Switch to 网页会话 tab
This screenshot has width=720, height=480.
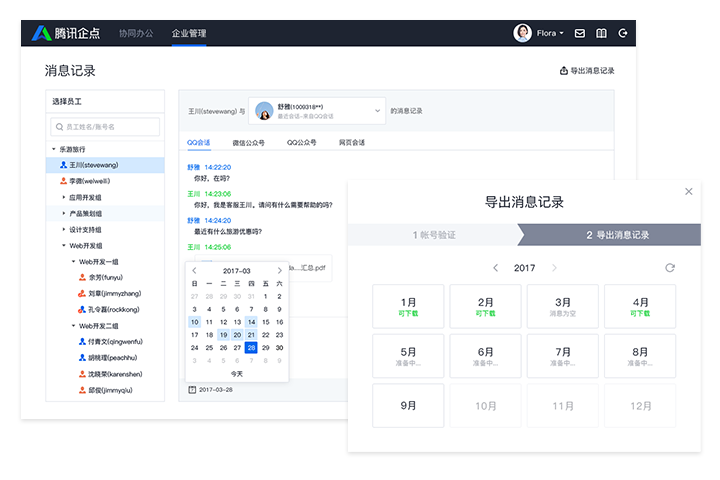(x=352, y=142)
